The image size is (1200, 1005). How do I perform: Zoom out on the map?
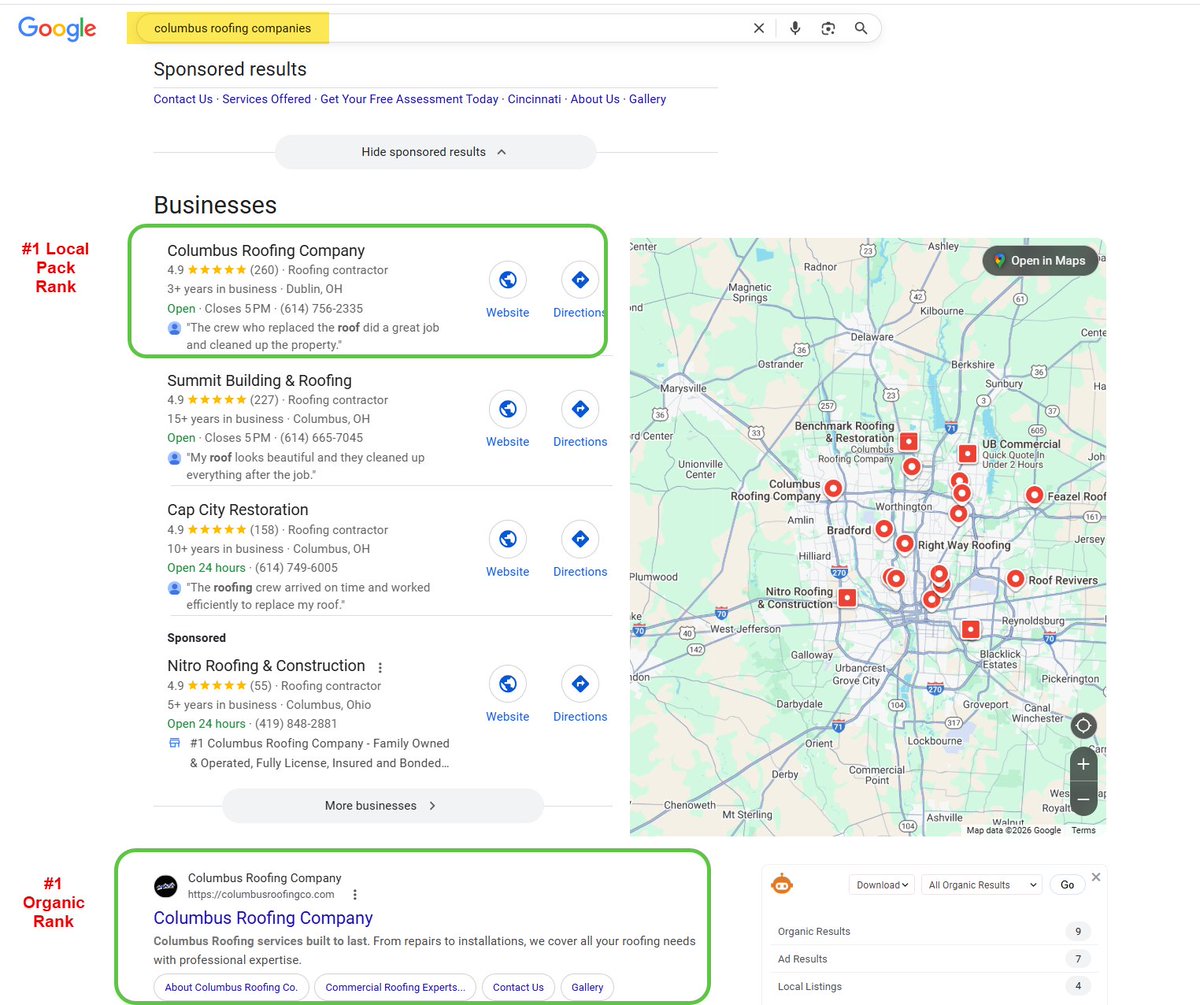[x=1083, y=799]
